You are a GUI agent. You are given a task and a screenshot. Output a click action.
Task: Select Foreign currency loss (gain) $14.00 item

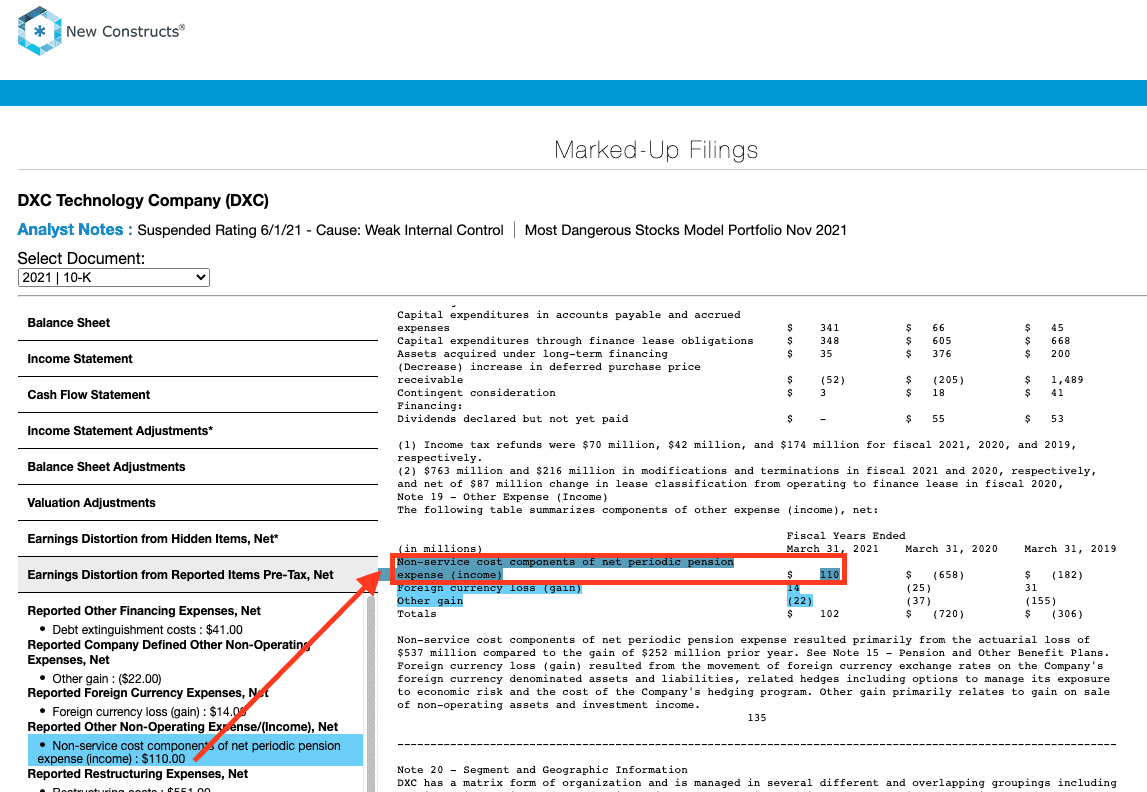click(x=148, y=712)
